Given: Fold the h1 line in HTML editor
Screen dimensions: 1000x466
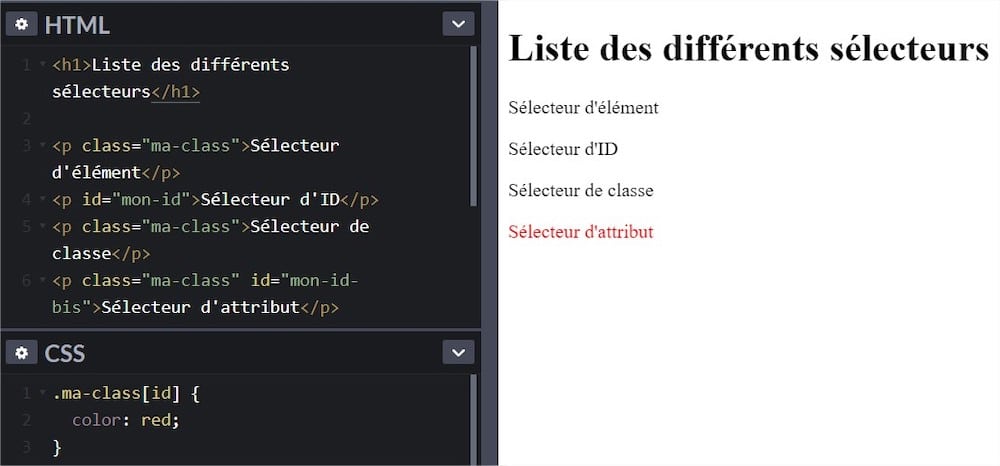Looking at the screenshot, I should click(x=42, y=66).
